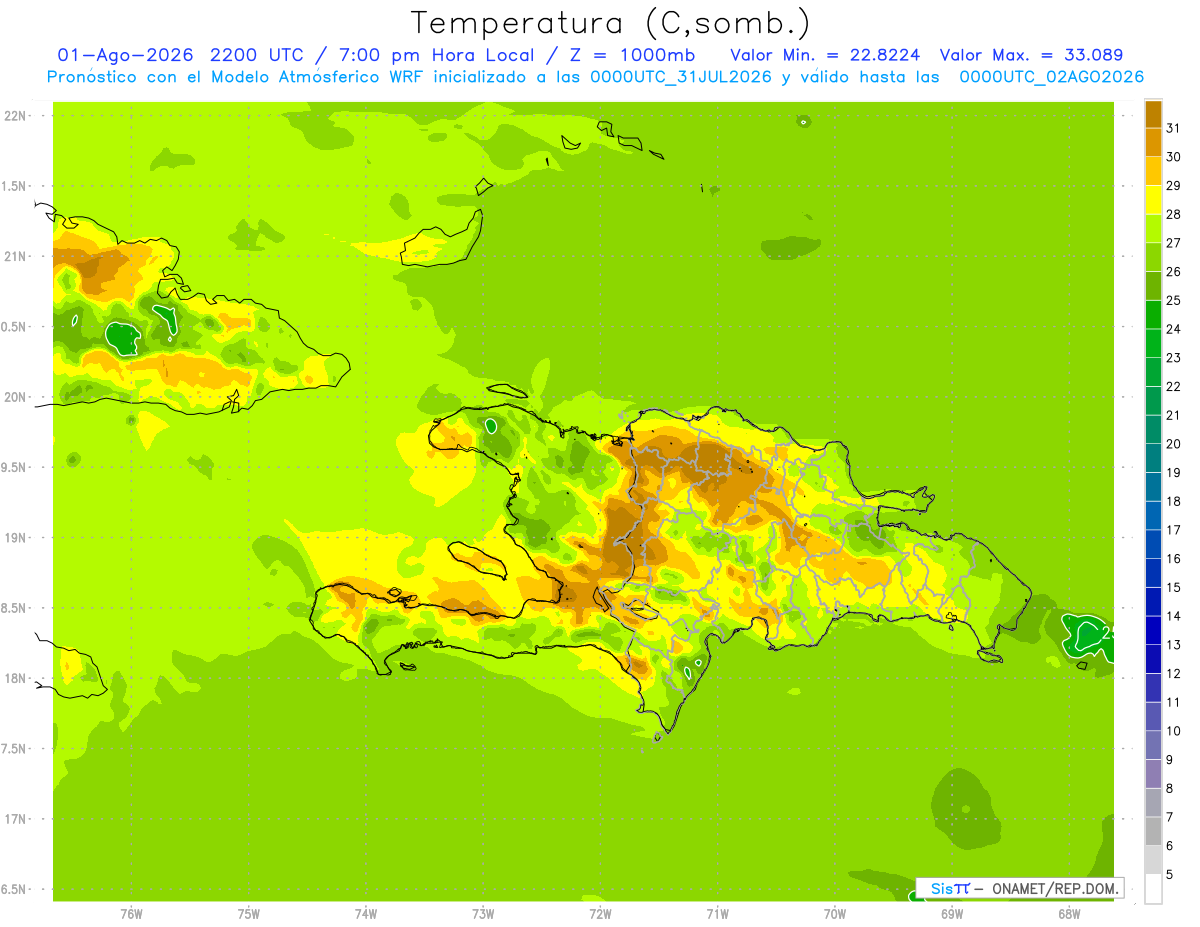The width and height of the screenshot is (1200, 927).
Task: Select the yellow 28 degree color swatch
Action: [x=1153, y=200]
